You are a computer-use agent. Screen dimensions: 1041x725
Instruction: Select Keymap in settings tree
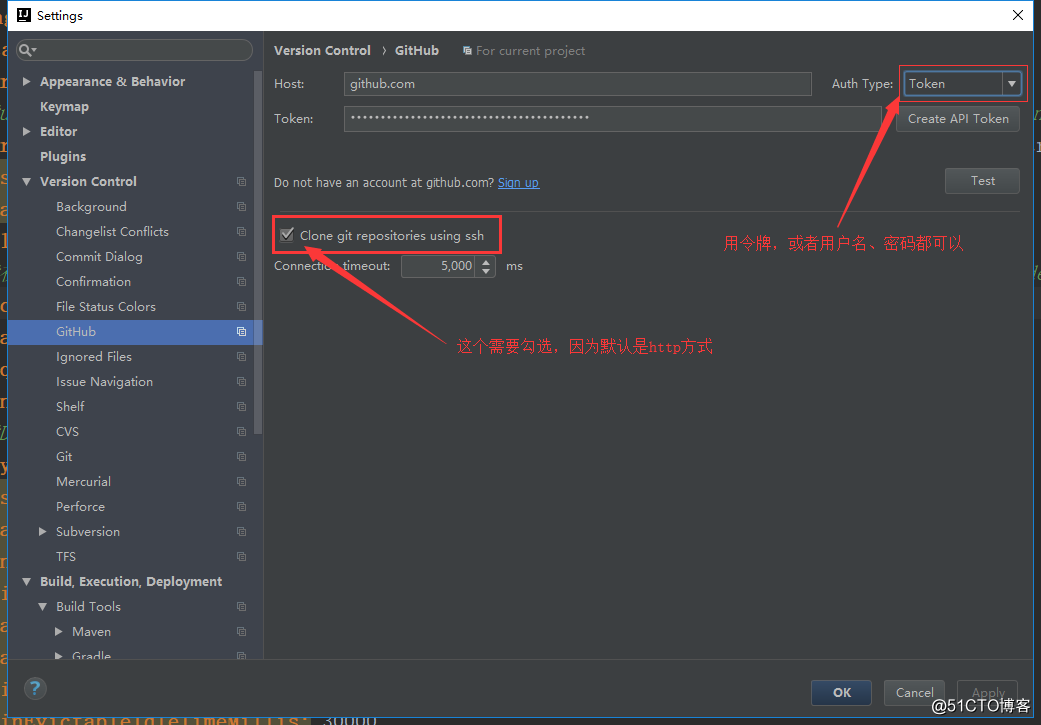pyautogui.click(x=64, y=107)
